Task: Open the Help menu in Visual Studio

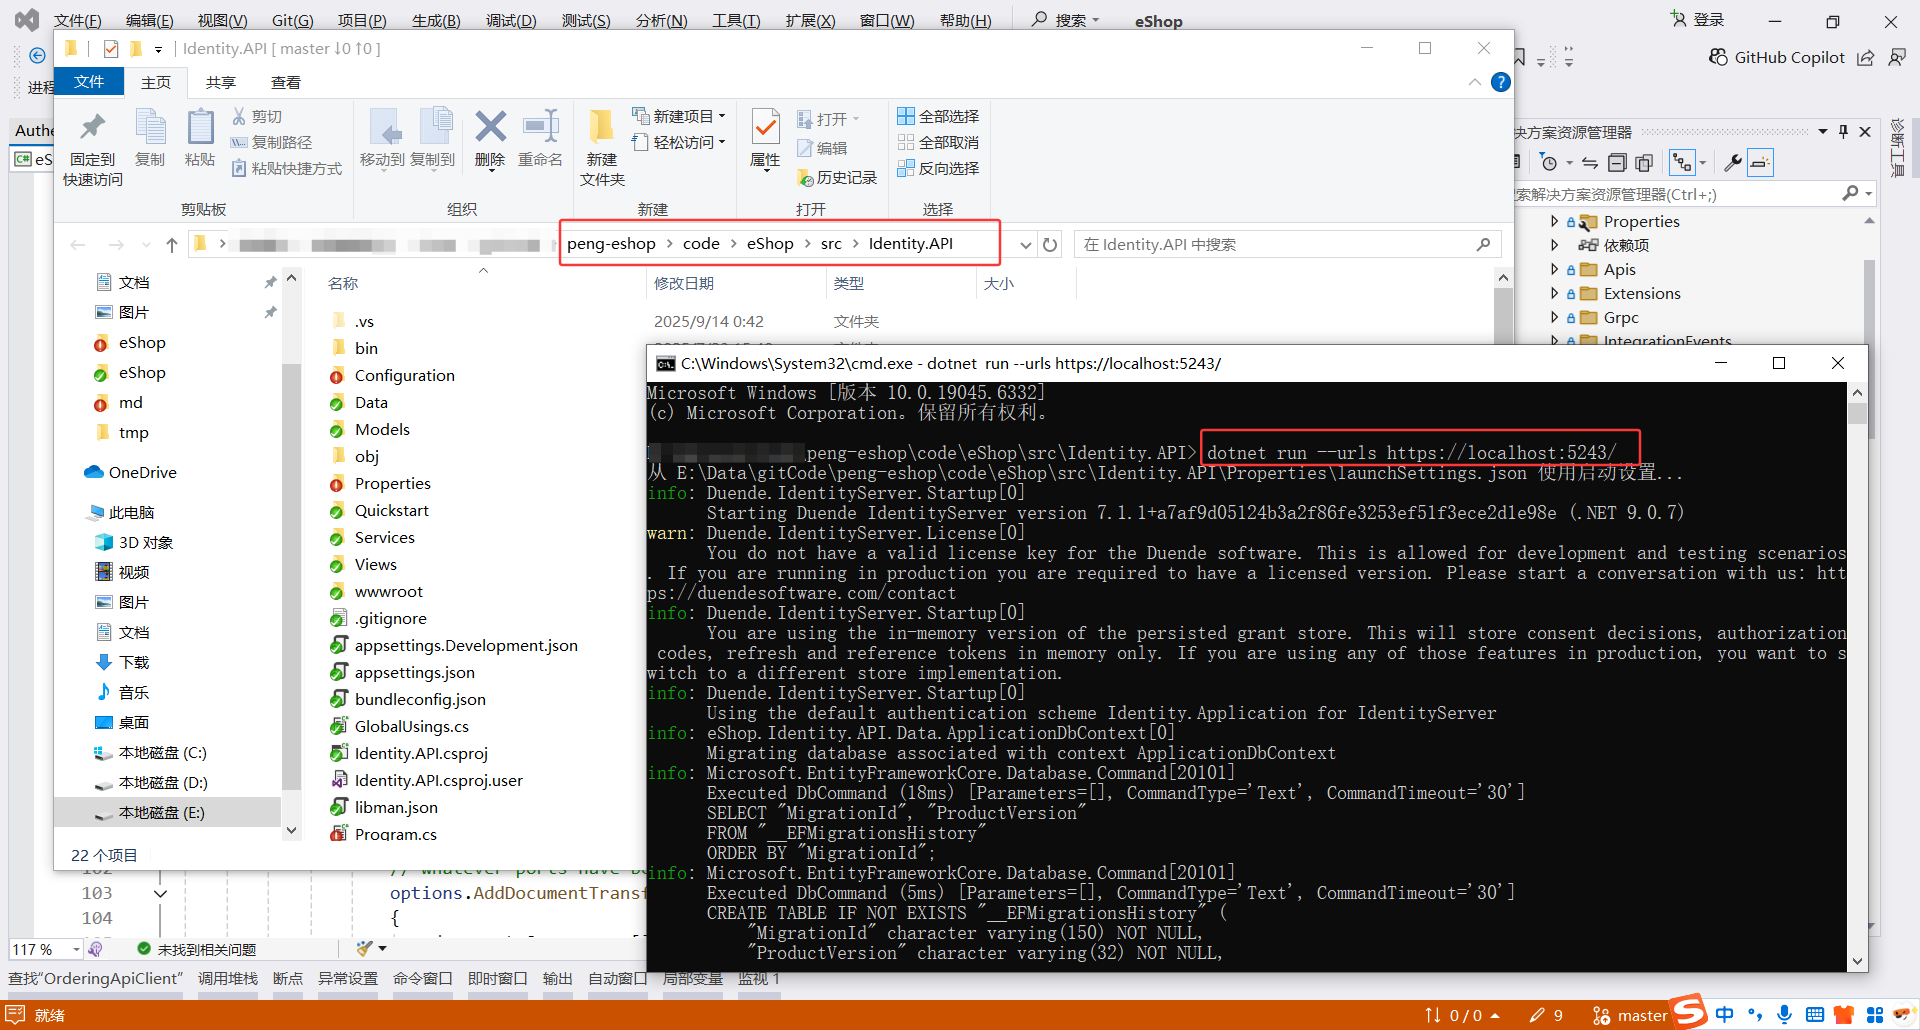Action: [x=966, y=20]
